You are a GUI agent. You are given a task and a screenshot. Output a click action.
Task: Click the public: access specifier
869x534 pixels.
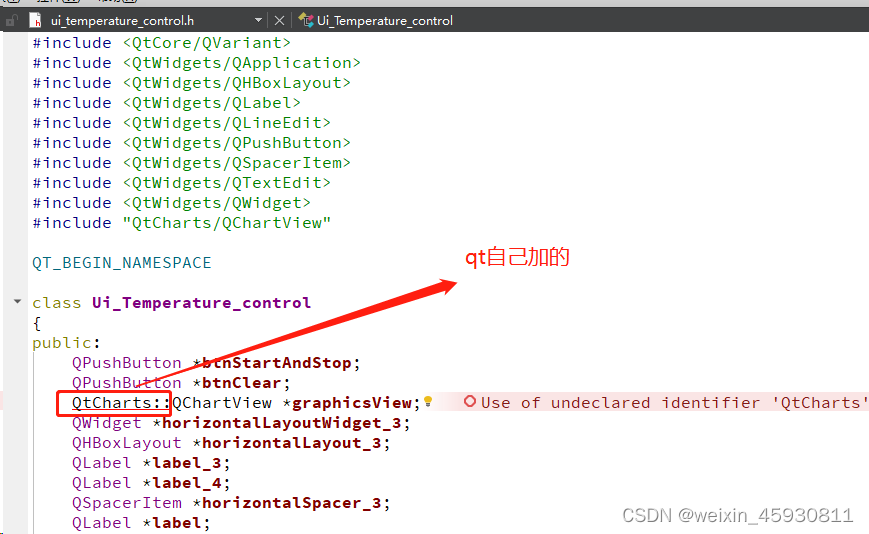click(67, 343)
